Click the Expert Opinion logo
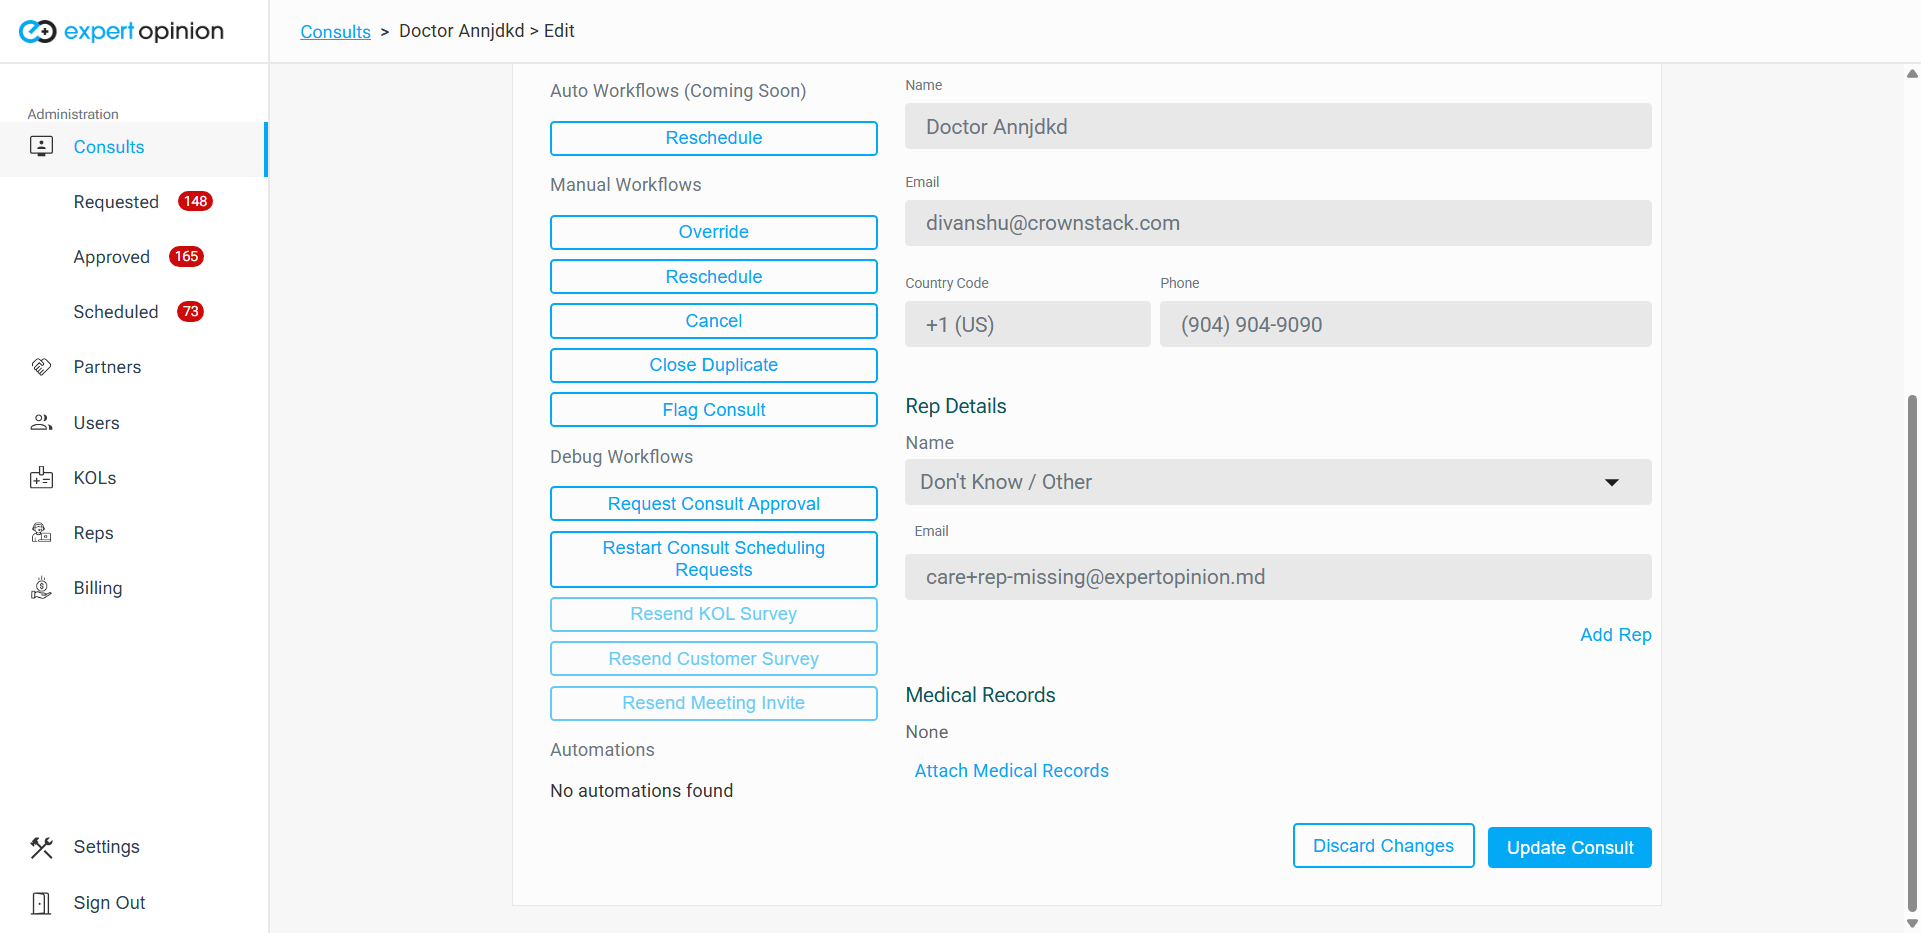 [x=122, y=32]
